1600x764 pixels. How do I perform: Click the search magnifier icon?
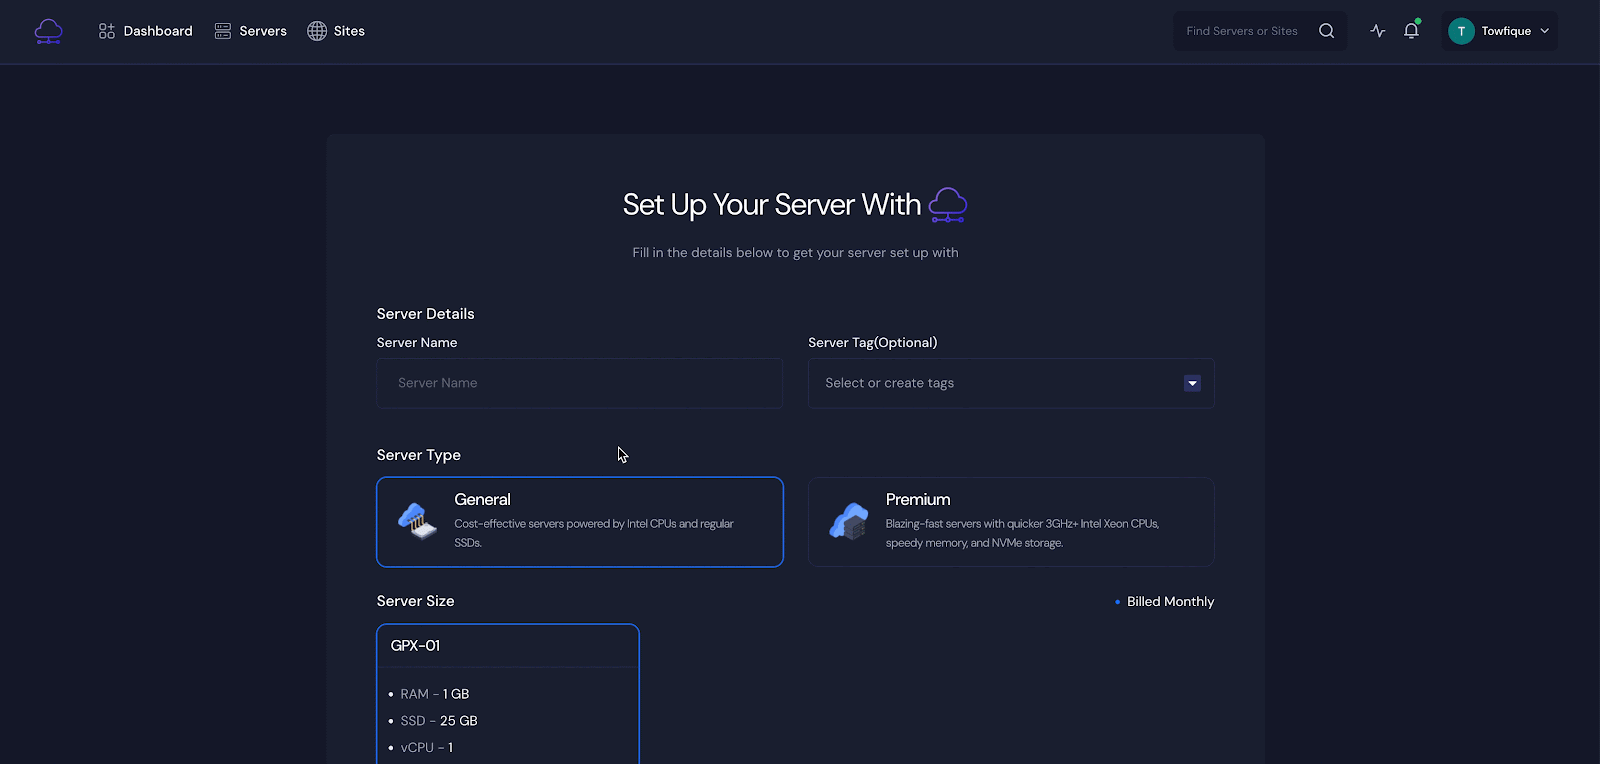[x=1326, y=31]
